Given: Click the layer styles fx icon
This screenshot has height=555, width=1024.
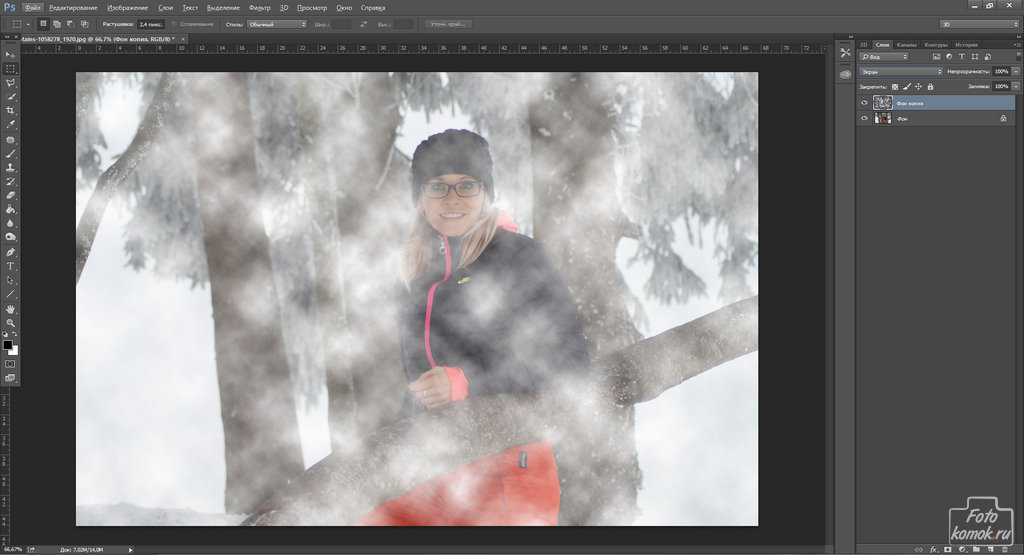Looking at the screenshot, I should point(934,550).
